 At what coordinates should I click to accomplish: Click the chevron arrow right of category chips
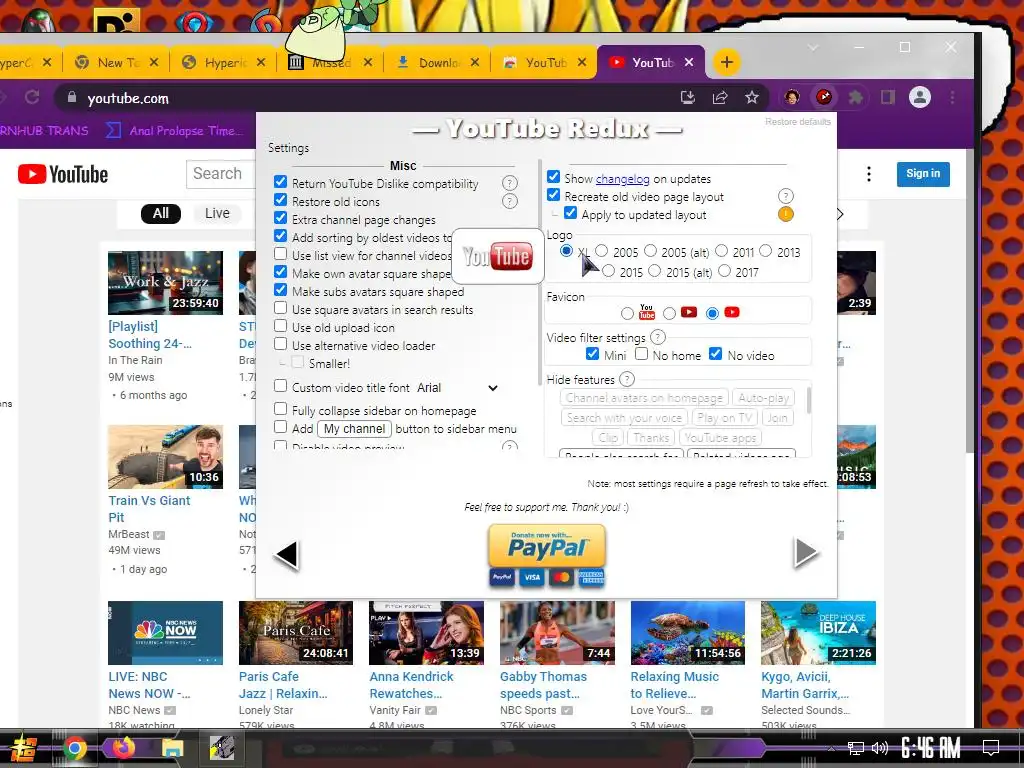click(840, 214)
